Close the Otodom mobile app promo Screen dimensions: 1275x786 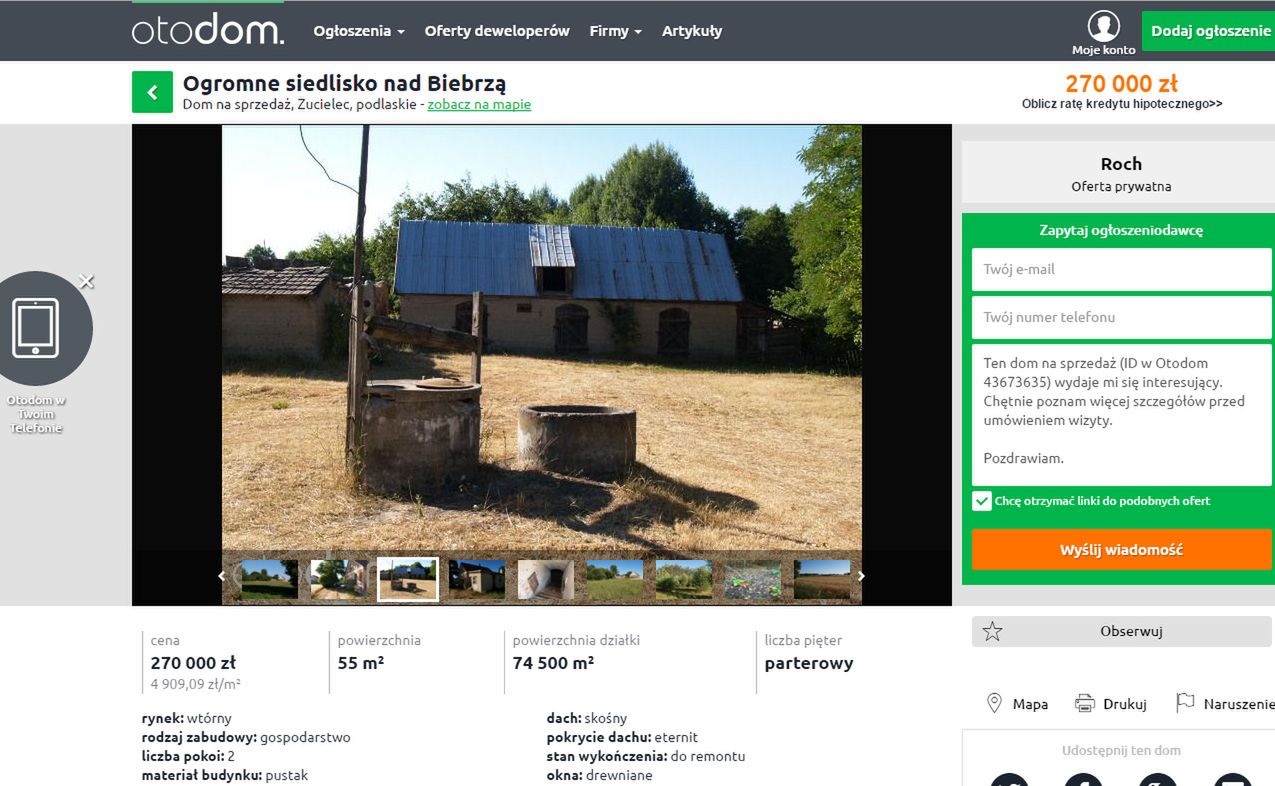(87, 282)
